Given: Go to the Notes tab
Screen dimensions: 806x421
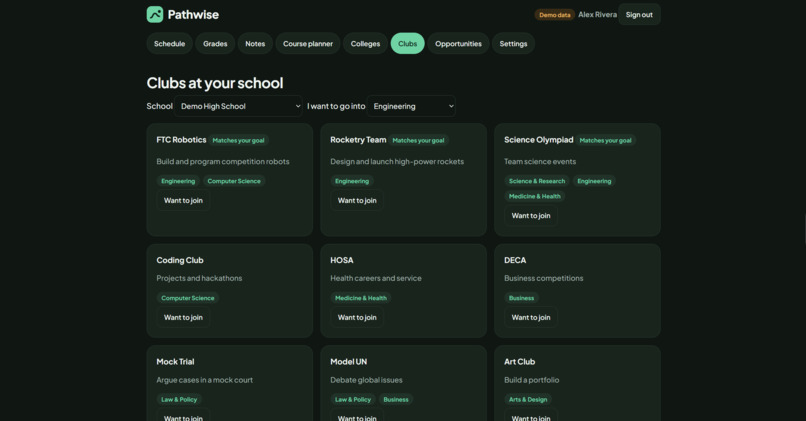Looking at the screenshot, I should click(x=255, y=44).
